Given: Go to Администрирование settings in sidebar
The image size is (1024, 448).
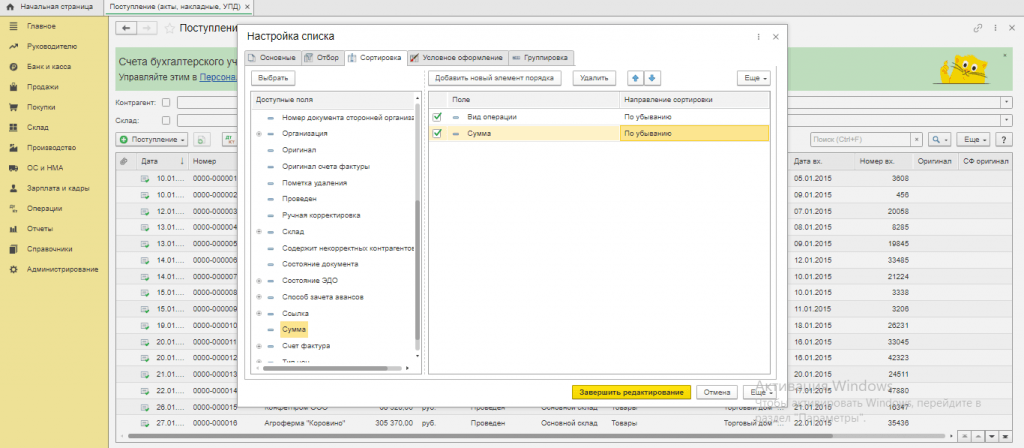Looking at the screenshot, I should click(x=62, y=270).
